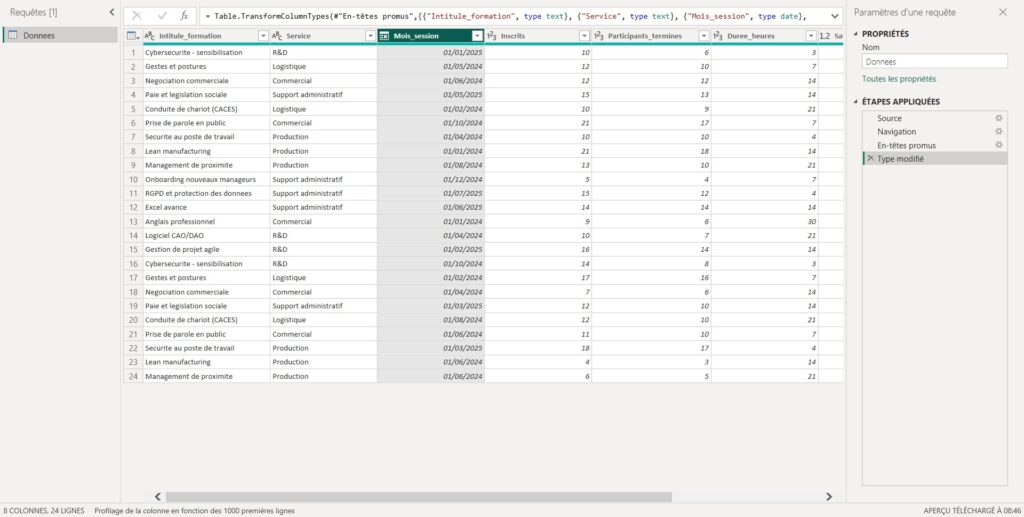Select 'Management de proximite' cell in row 24
The image size is (1024, 517).
206,377
